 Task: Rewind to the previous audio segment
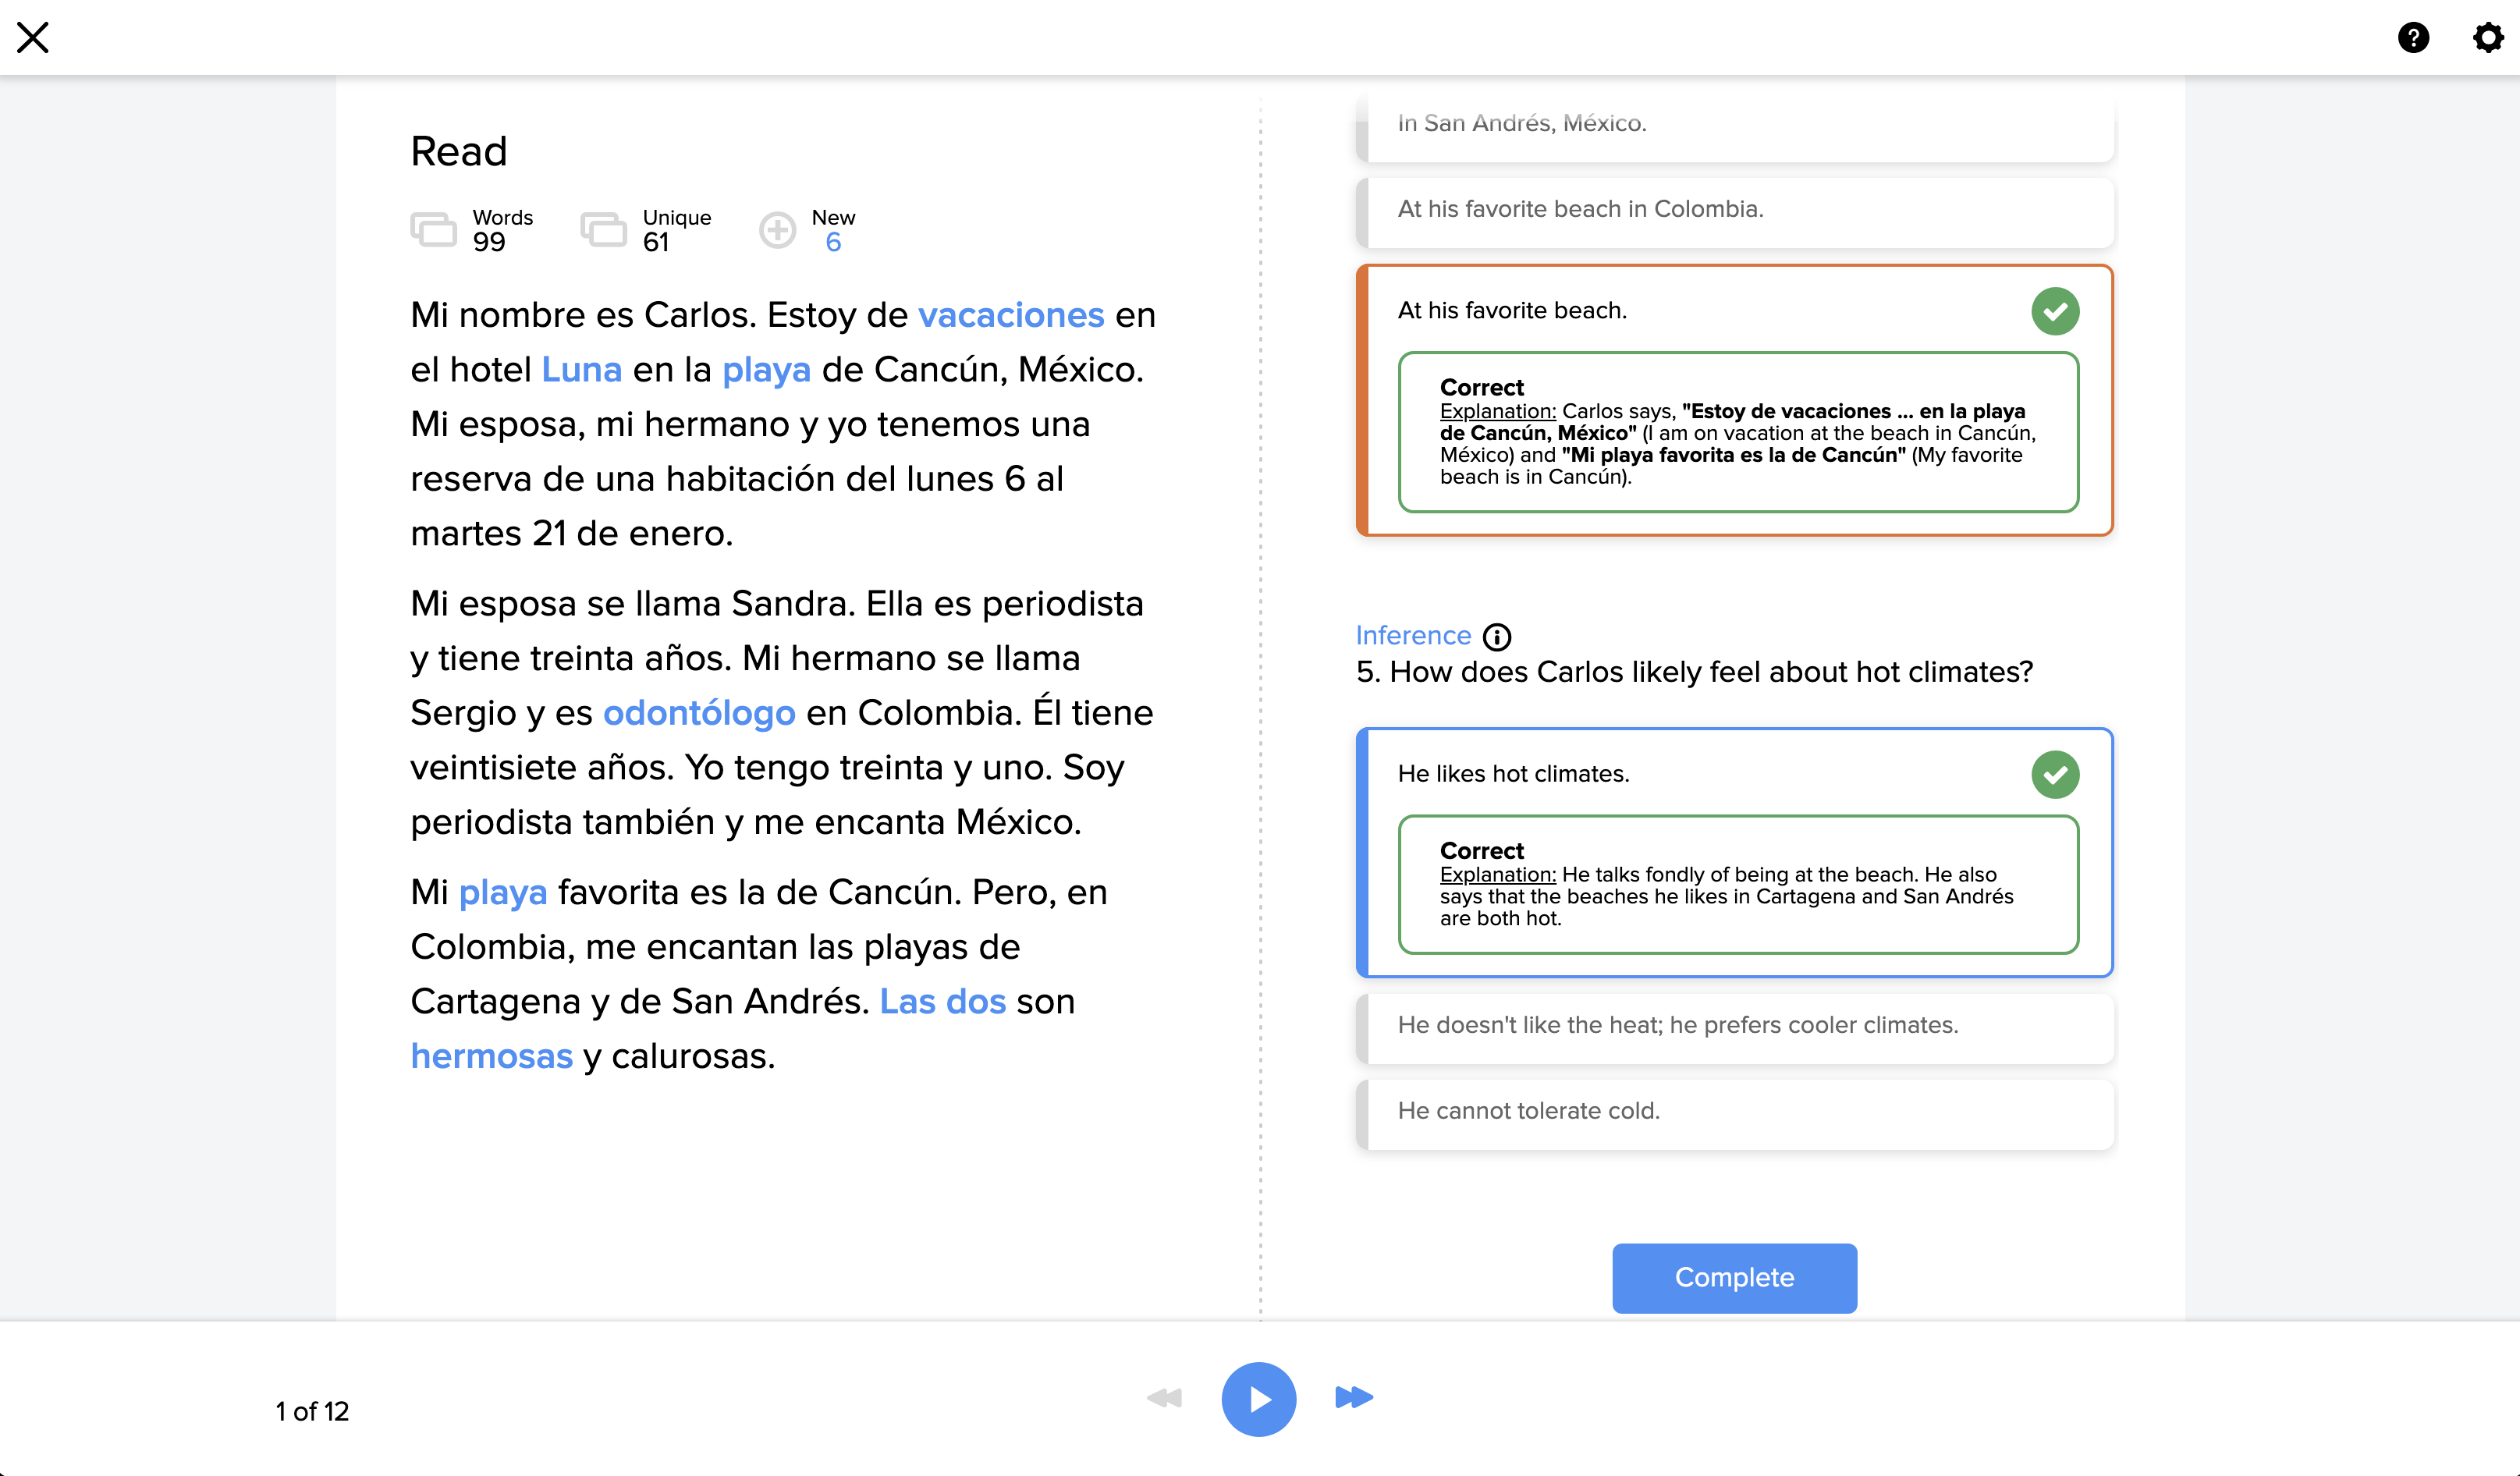click(x=1164, y=1397)
